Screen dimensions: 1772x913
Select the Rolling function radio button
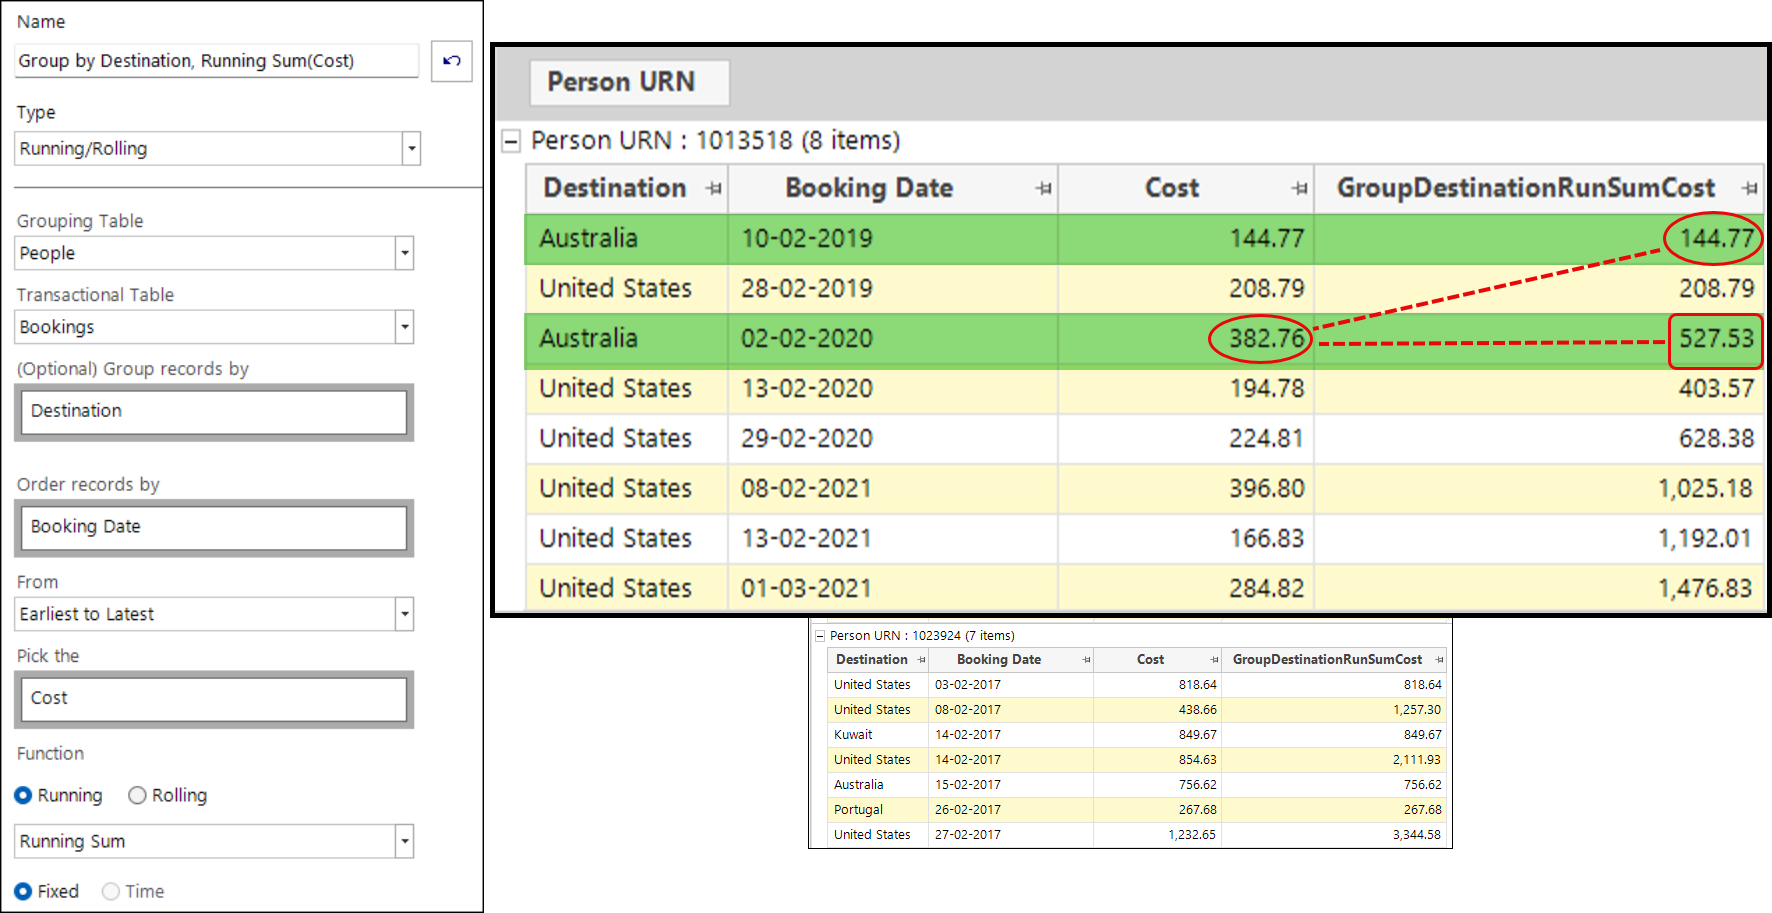(x=137, y=795)
